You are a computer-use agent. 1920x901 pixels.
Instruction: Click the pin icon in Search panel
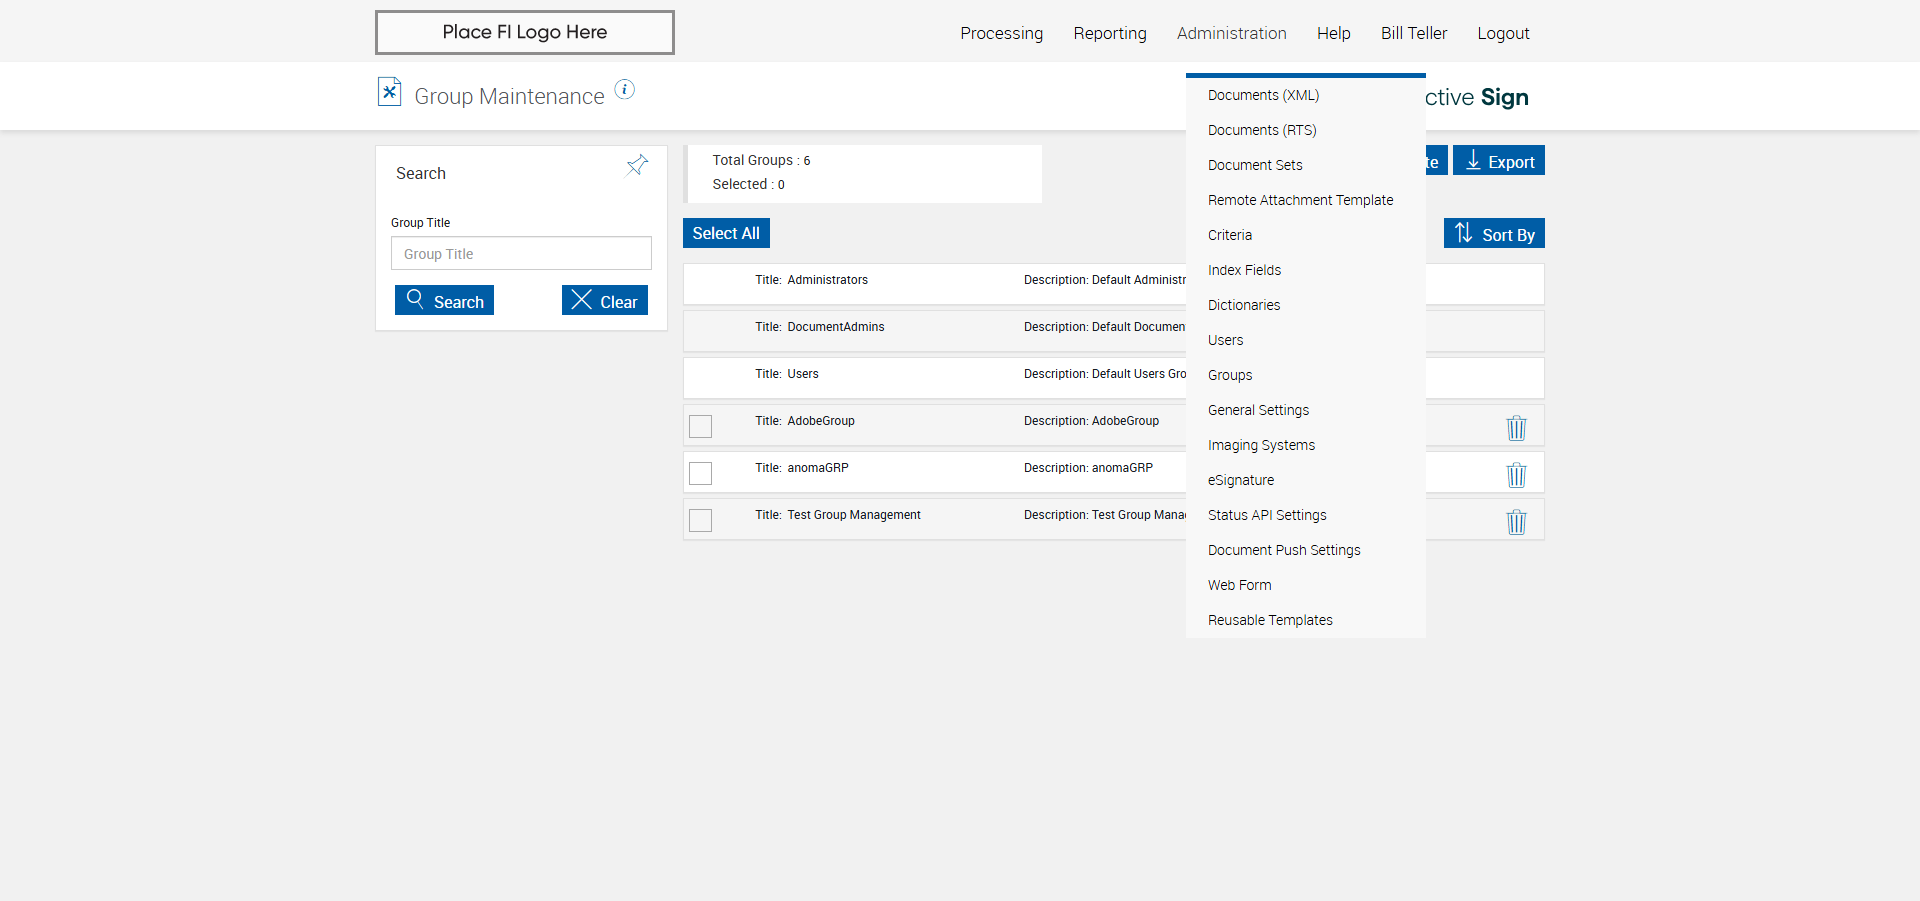(x=637, y=165)
